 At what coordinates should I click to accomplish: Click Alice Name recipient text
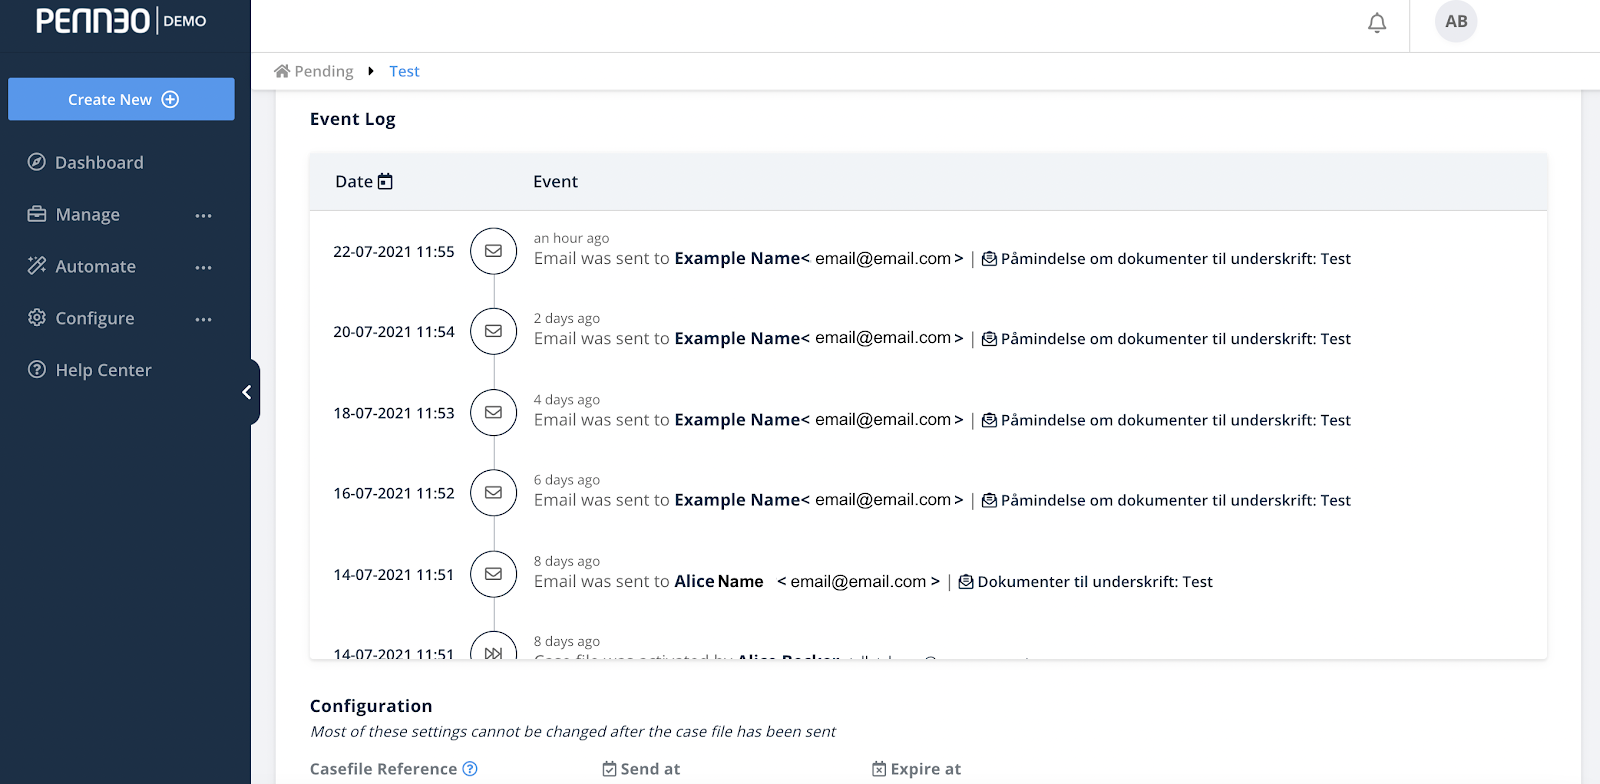point(719,581)
